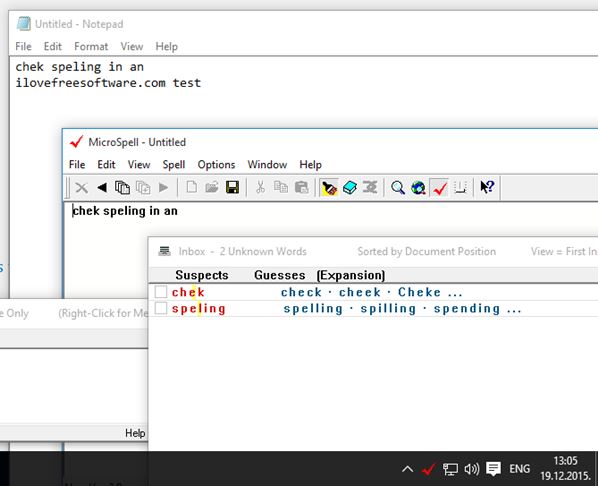Click the Inbox panel icon
This screenshot has width=598, height=486.
164,251
